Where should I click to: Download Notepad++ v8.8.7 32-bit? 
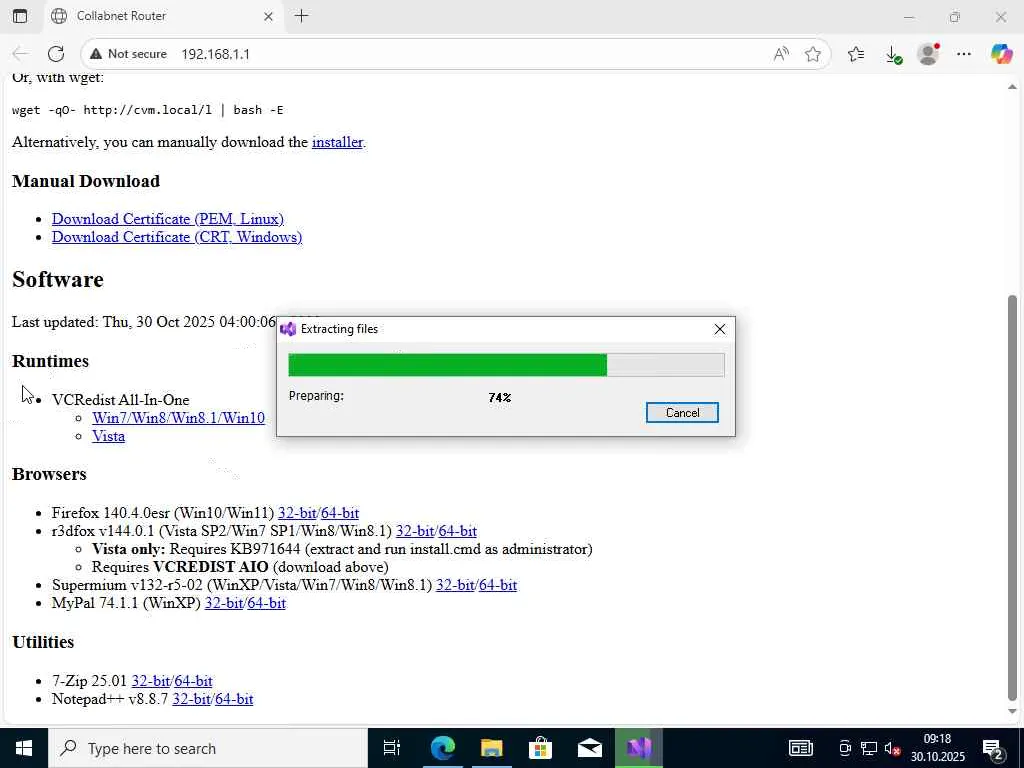point(191,699)
